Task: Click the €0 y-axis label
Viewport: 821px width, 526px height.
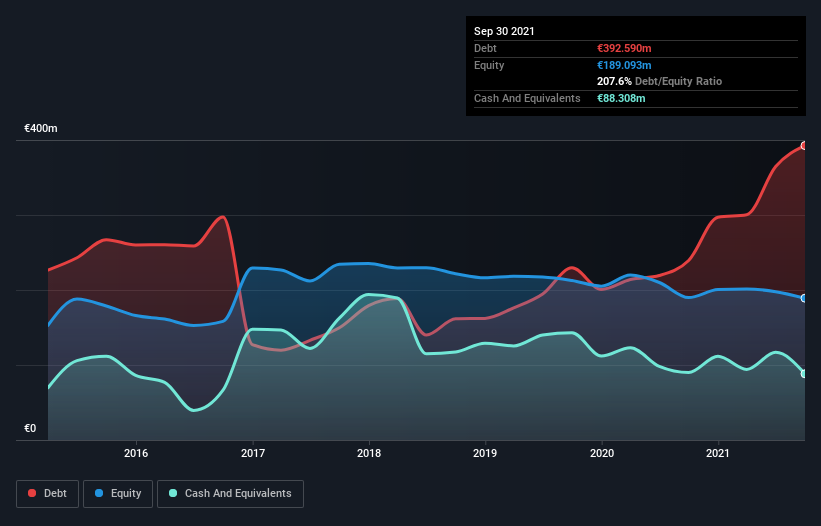Action: tap(30, 428)
